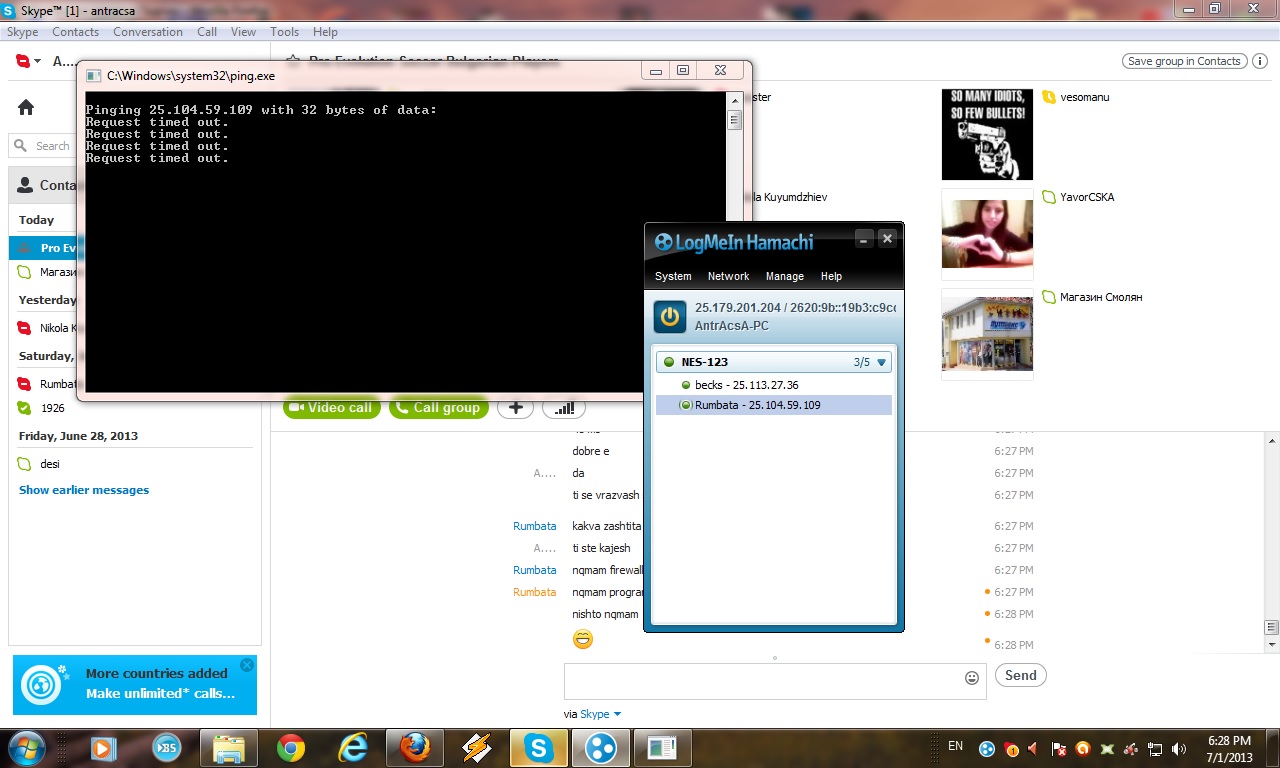This screenshot has height=768, width=1280.
Task: Click the EN language indicator
Action: click(x=955, y=746)
